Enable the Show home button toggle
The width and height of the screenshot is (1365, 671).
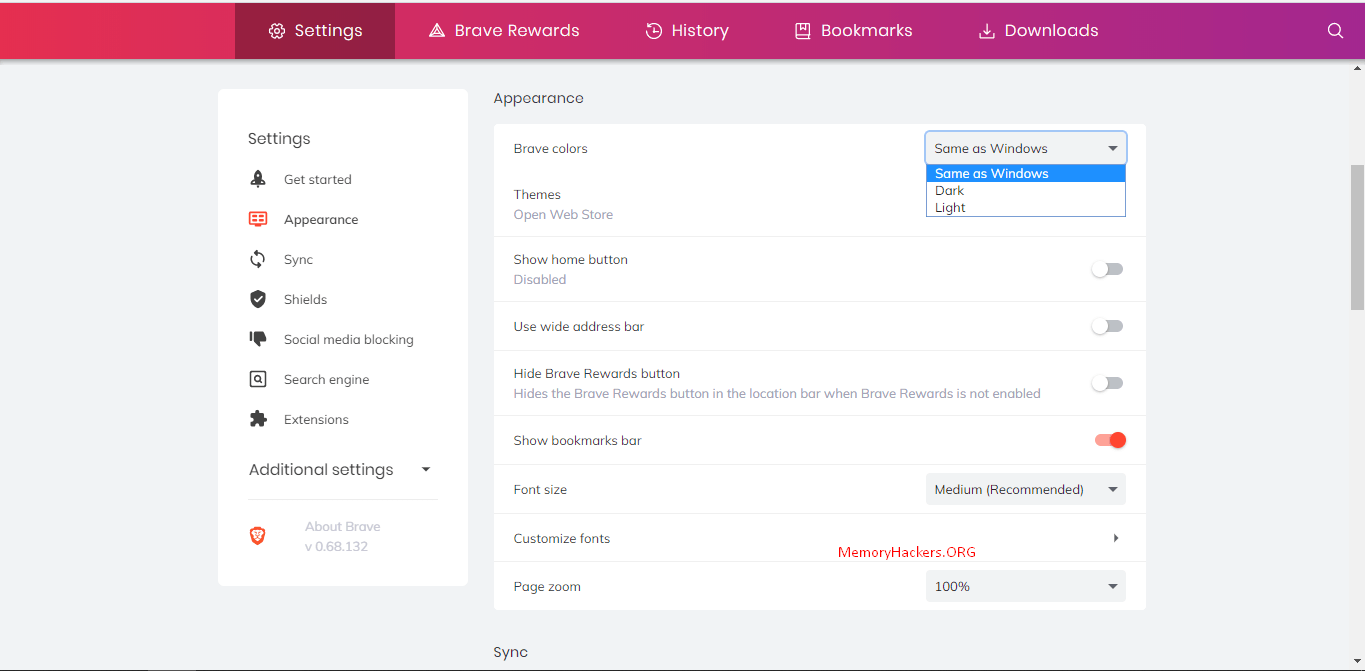coord(1108,269)
